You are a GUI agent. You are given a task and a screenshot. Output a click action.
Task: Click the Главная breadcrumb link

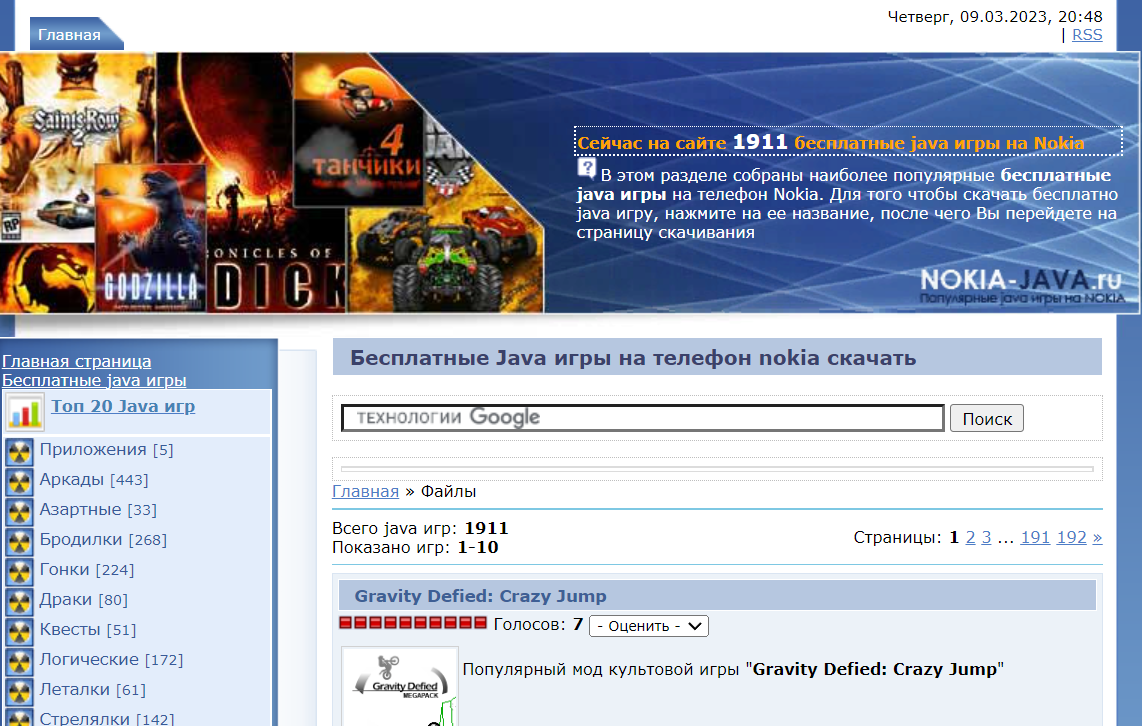click(366, 492)
